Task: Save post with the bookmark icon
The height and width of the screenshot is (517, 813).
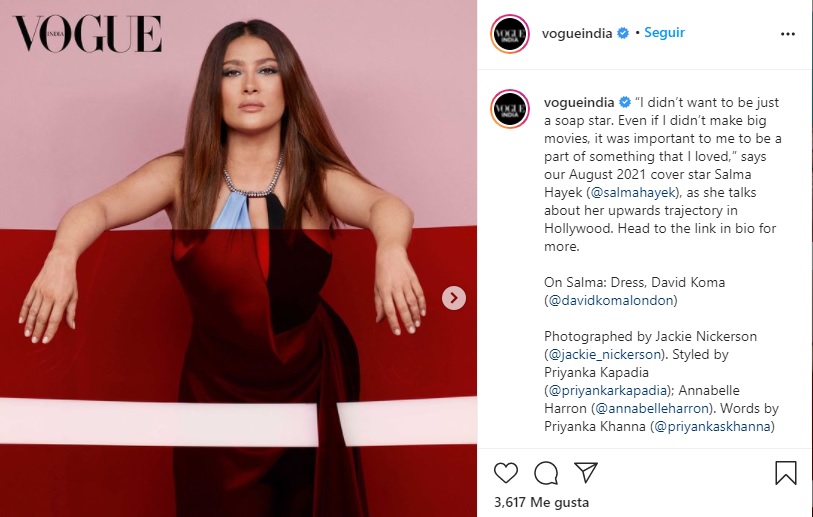Action: (786, 473)
